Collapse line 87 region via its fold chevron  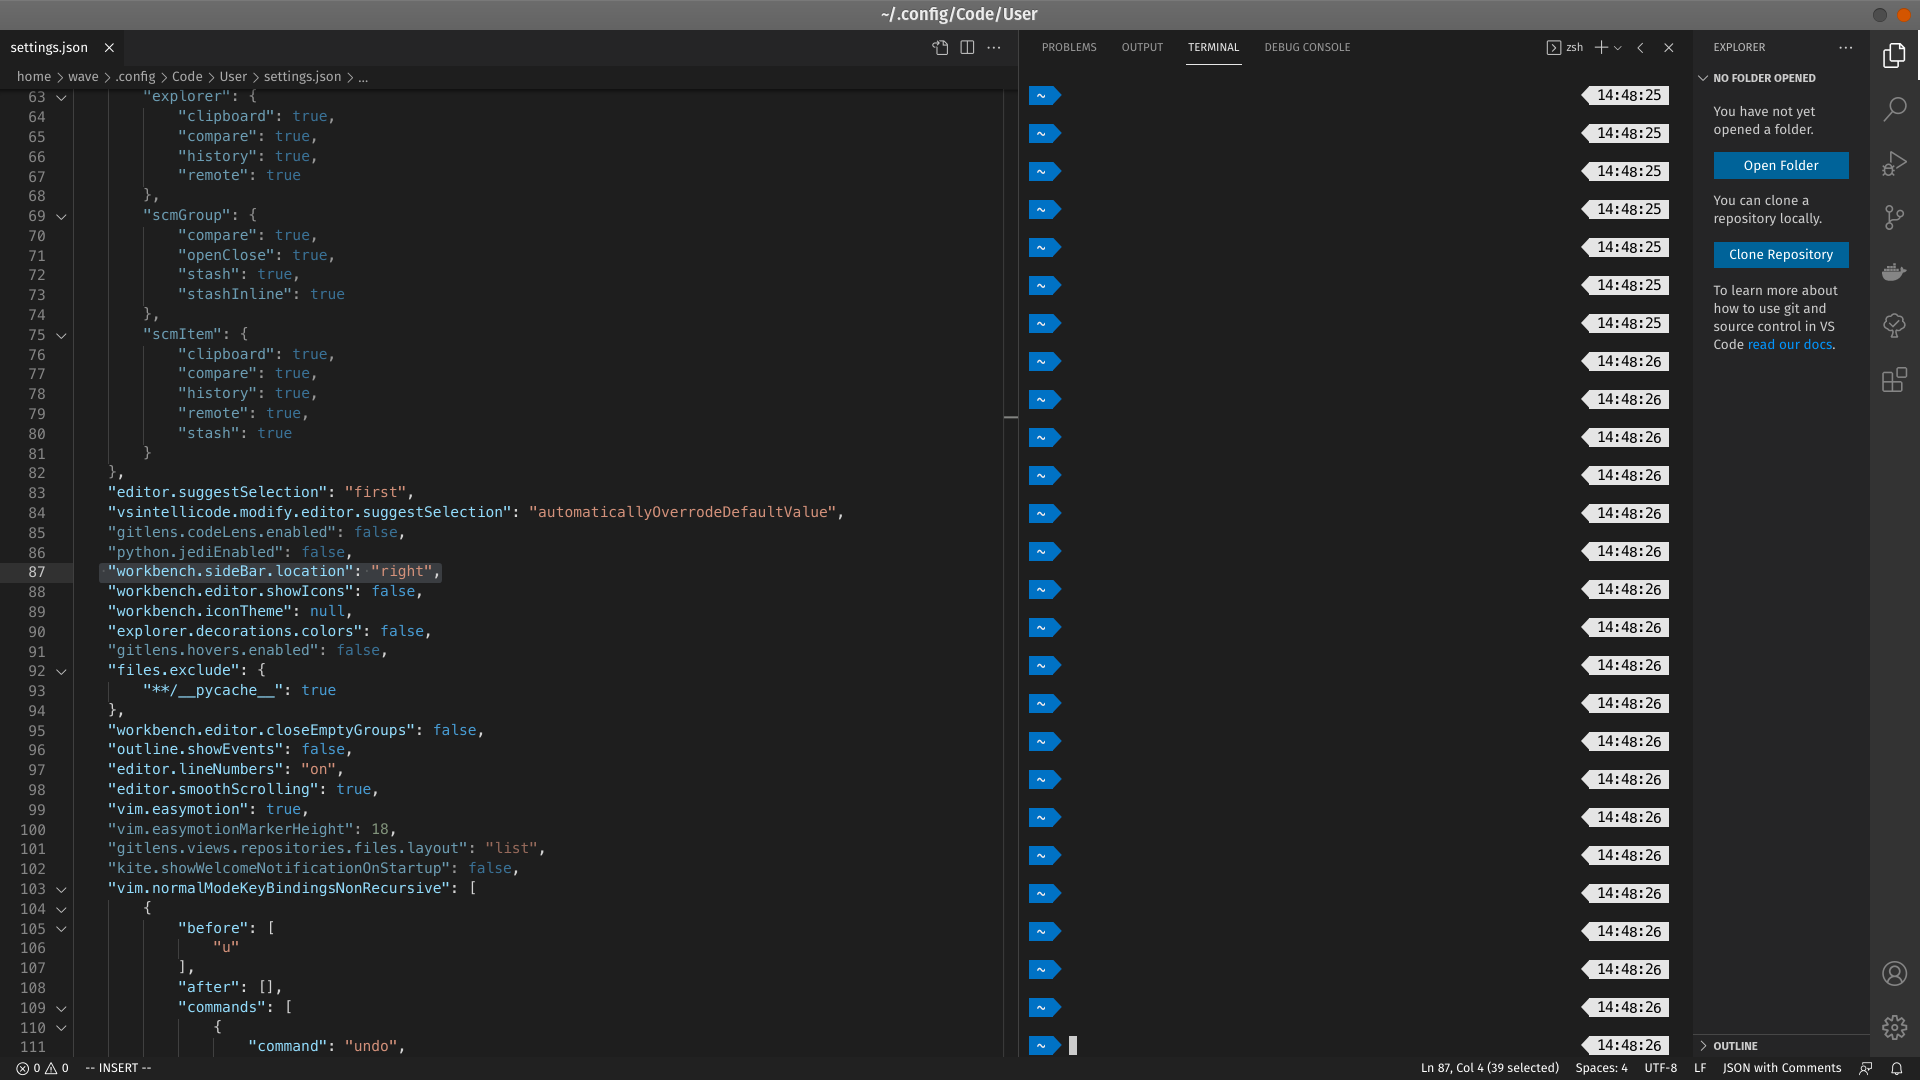pyautogui.click(x=60, y=572)
